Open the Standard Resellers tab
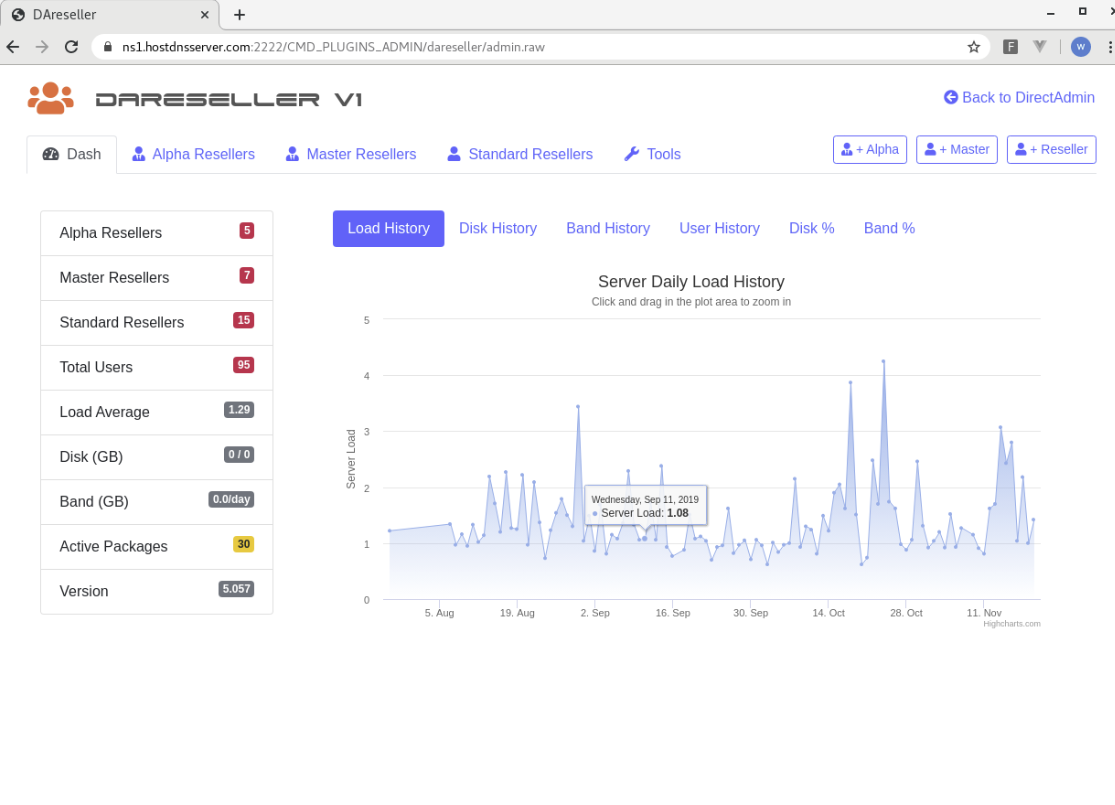The height and width of the screenshot is (805, 1115). click(x=520, y=154)
